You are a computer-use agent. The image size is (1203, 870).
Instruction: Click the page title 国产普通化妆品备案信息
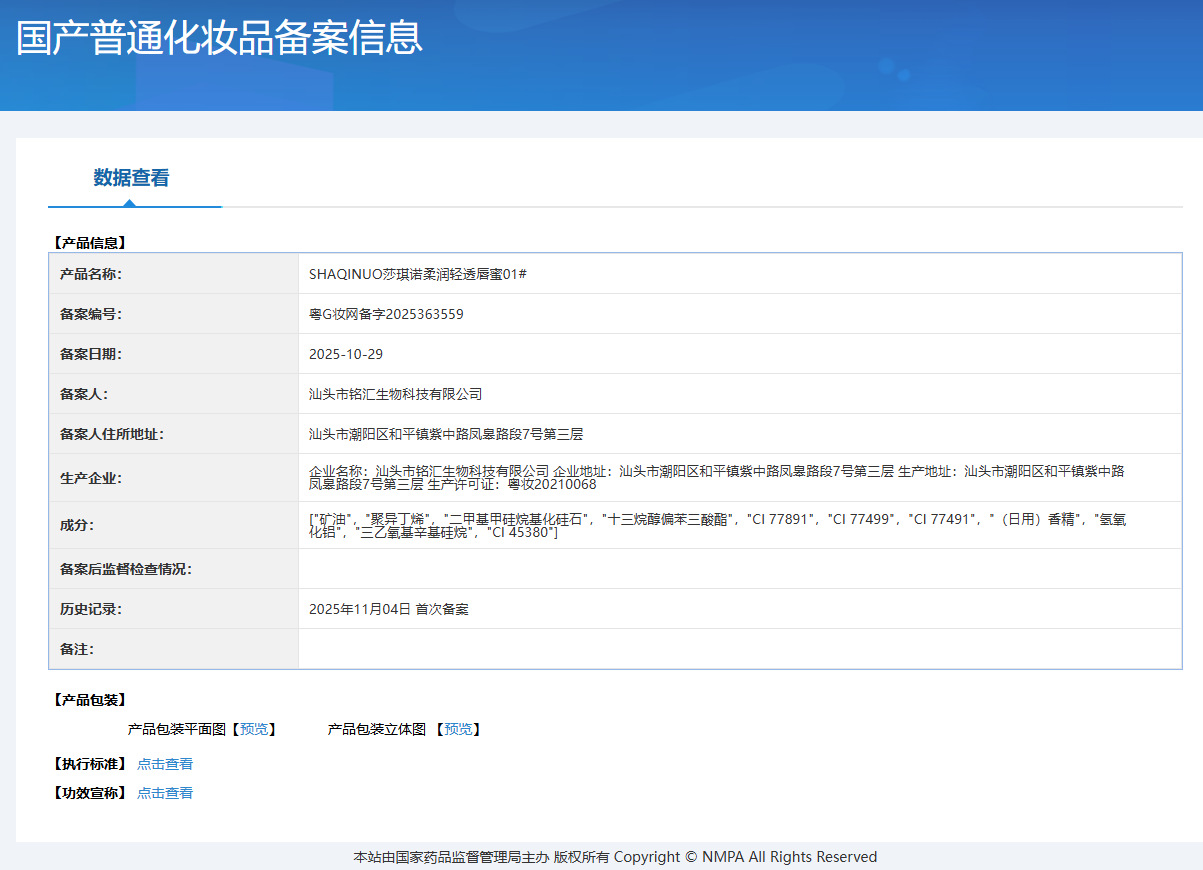tap(220, 37)
